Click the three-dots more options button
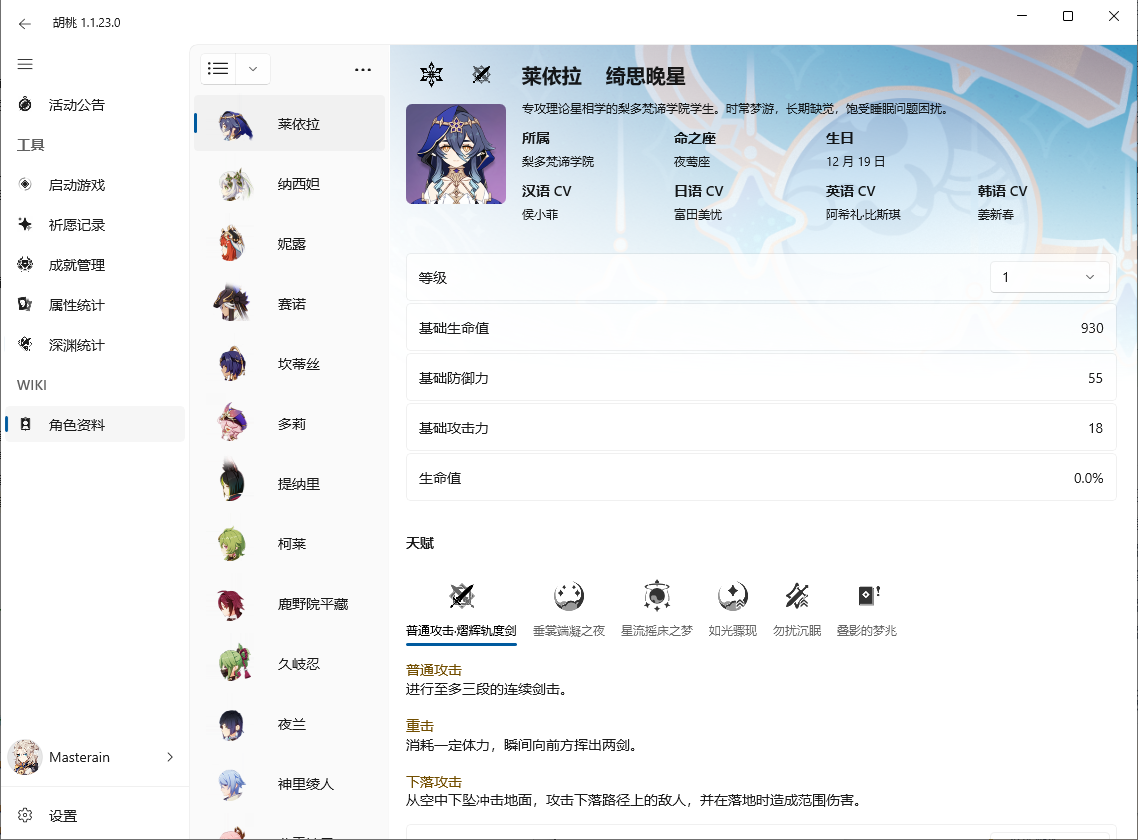 [363, 70]
